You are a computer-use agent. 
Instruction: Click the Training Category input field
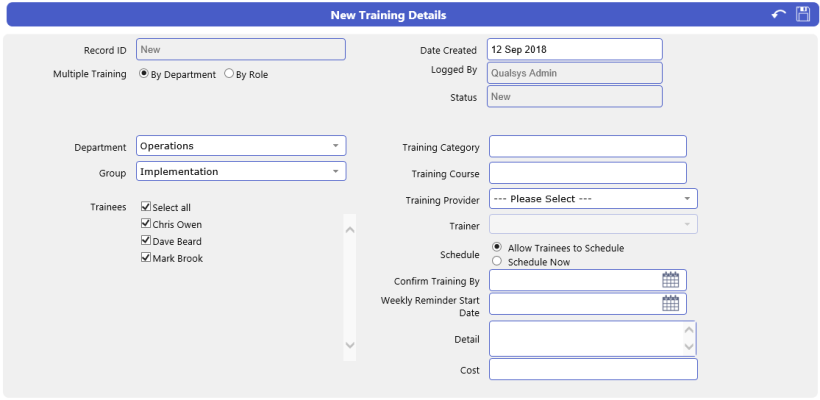click(587, 146)
